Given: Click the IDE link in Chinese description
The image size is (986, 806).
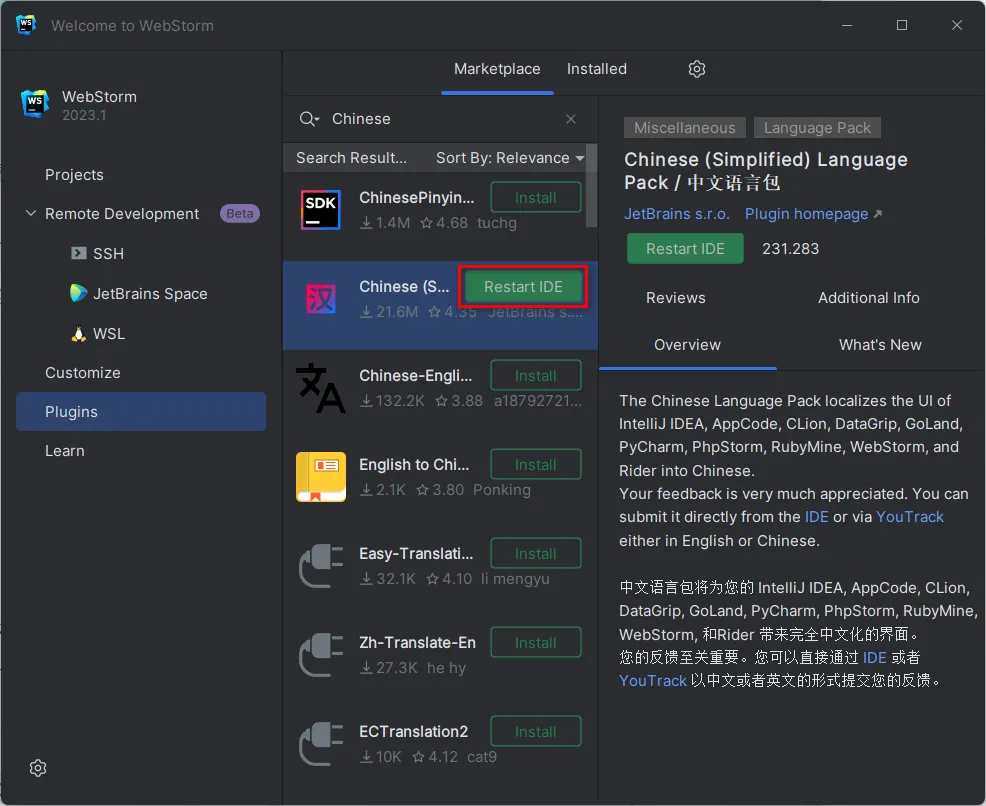Looking at the screenshot, I should pos(874,658).
